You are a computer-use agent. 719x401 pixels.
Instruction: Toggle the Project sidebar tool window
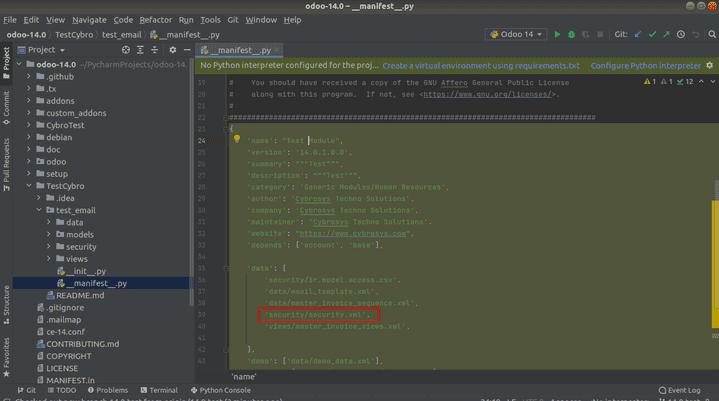(6, 63)
